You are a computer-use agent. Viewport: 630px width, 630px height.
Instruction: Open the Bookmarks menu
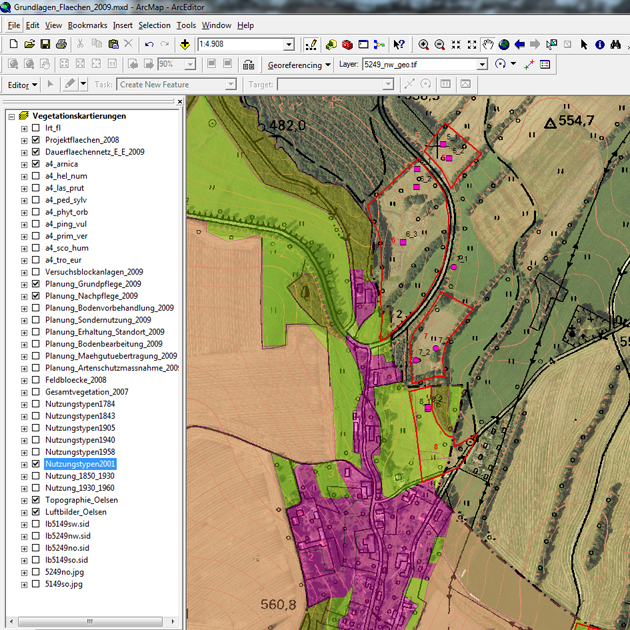point(88,25)
